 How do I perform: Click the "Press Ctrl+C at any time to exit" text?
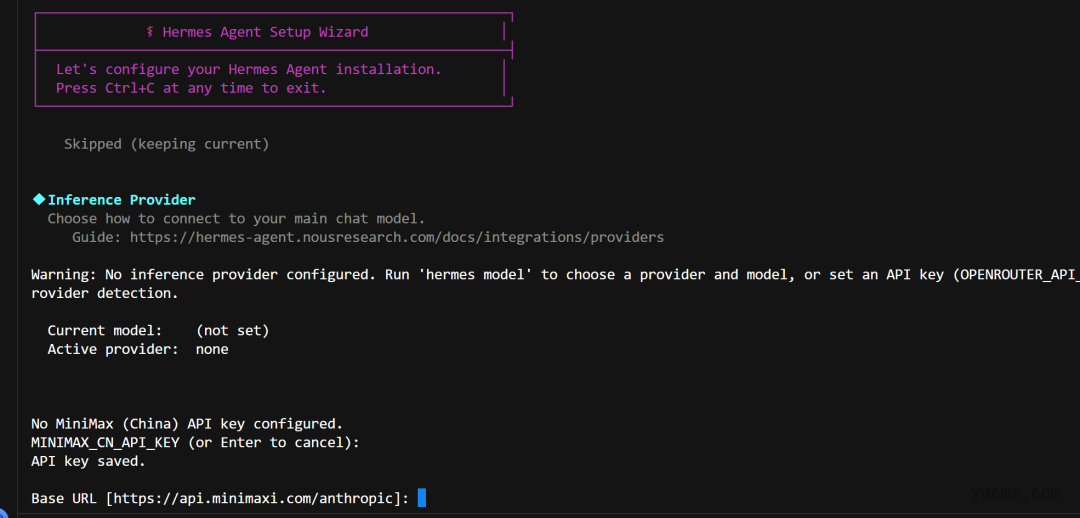tap(191, 88)
